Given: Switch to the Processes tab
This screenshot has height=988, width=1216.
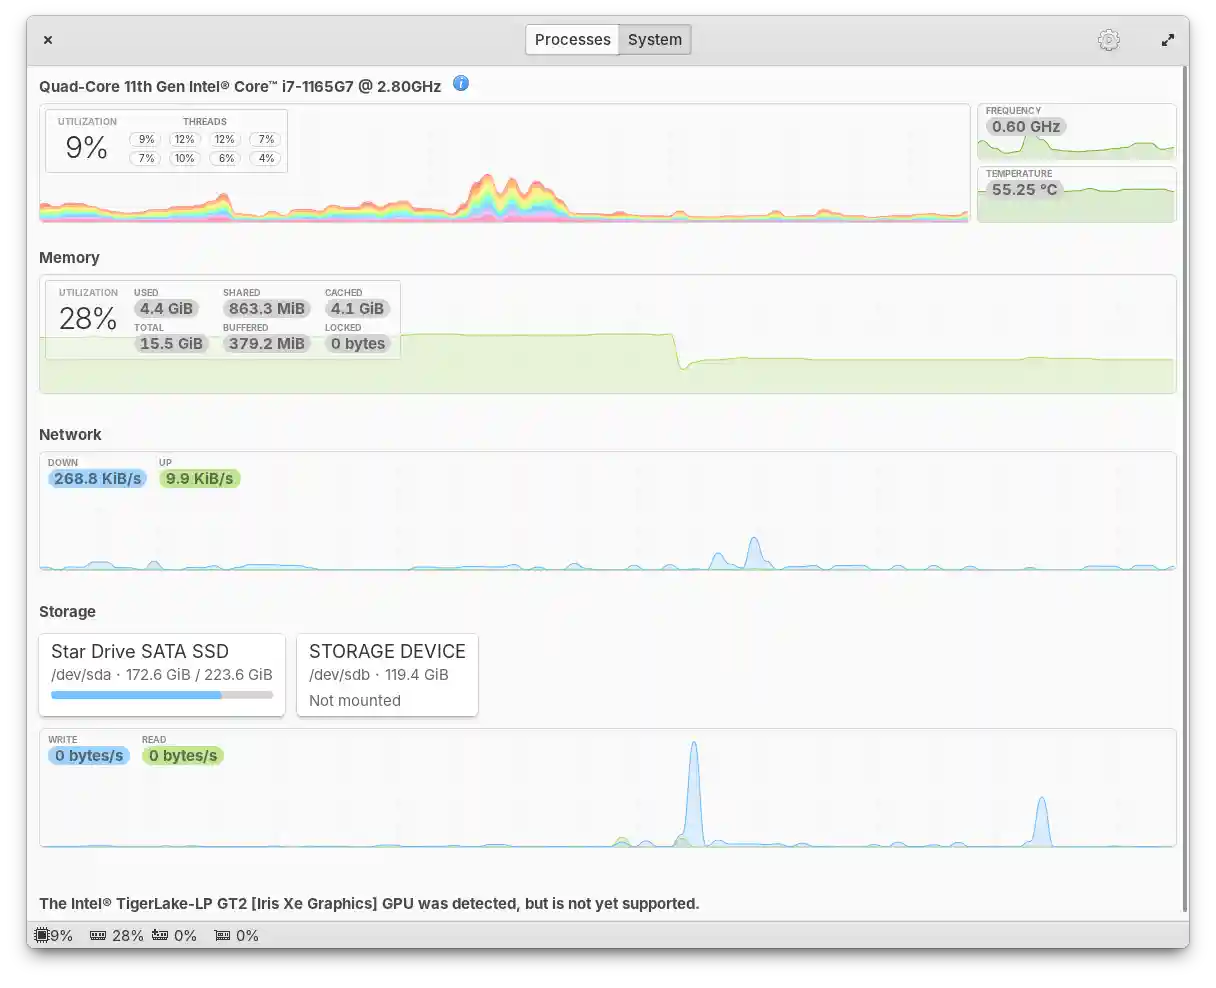Looking at the screenshot, I should (572, 39).
